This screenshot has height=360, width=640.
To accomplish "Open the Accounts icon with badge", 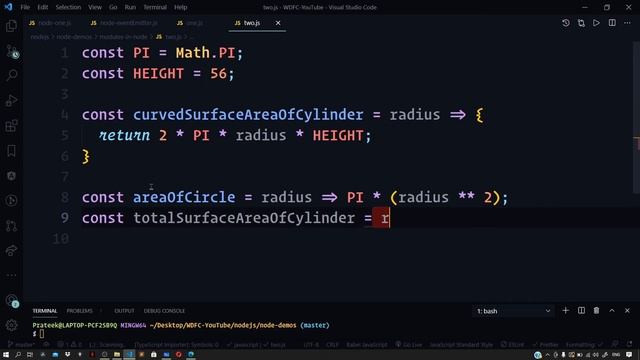I will pos(11,301).
